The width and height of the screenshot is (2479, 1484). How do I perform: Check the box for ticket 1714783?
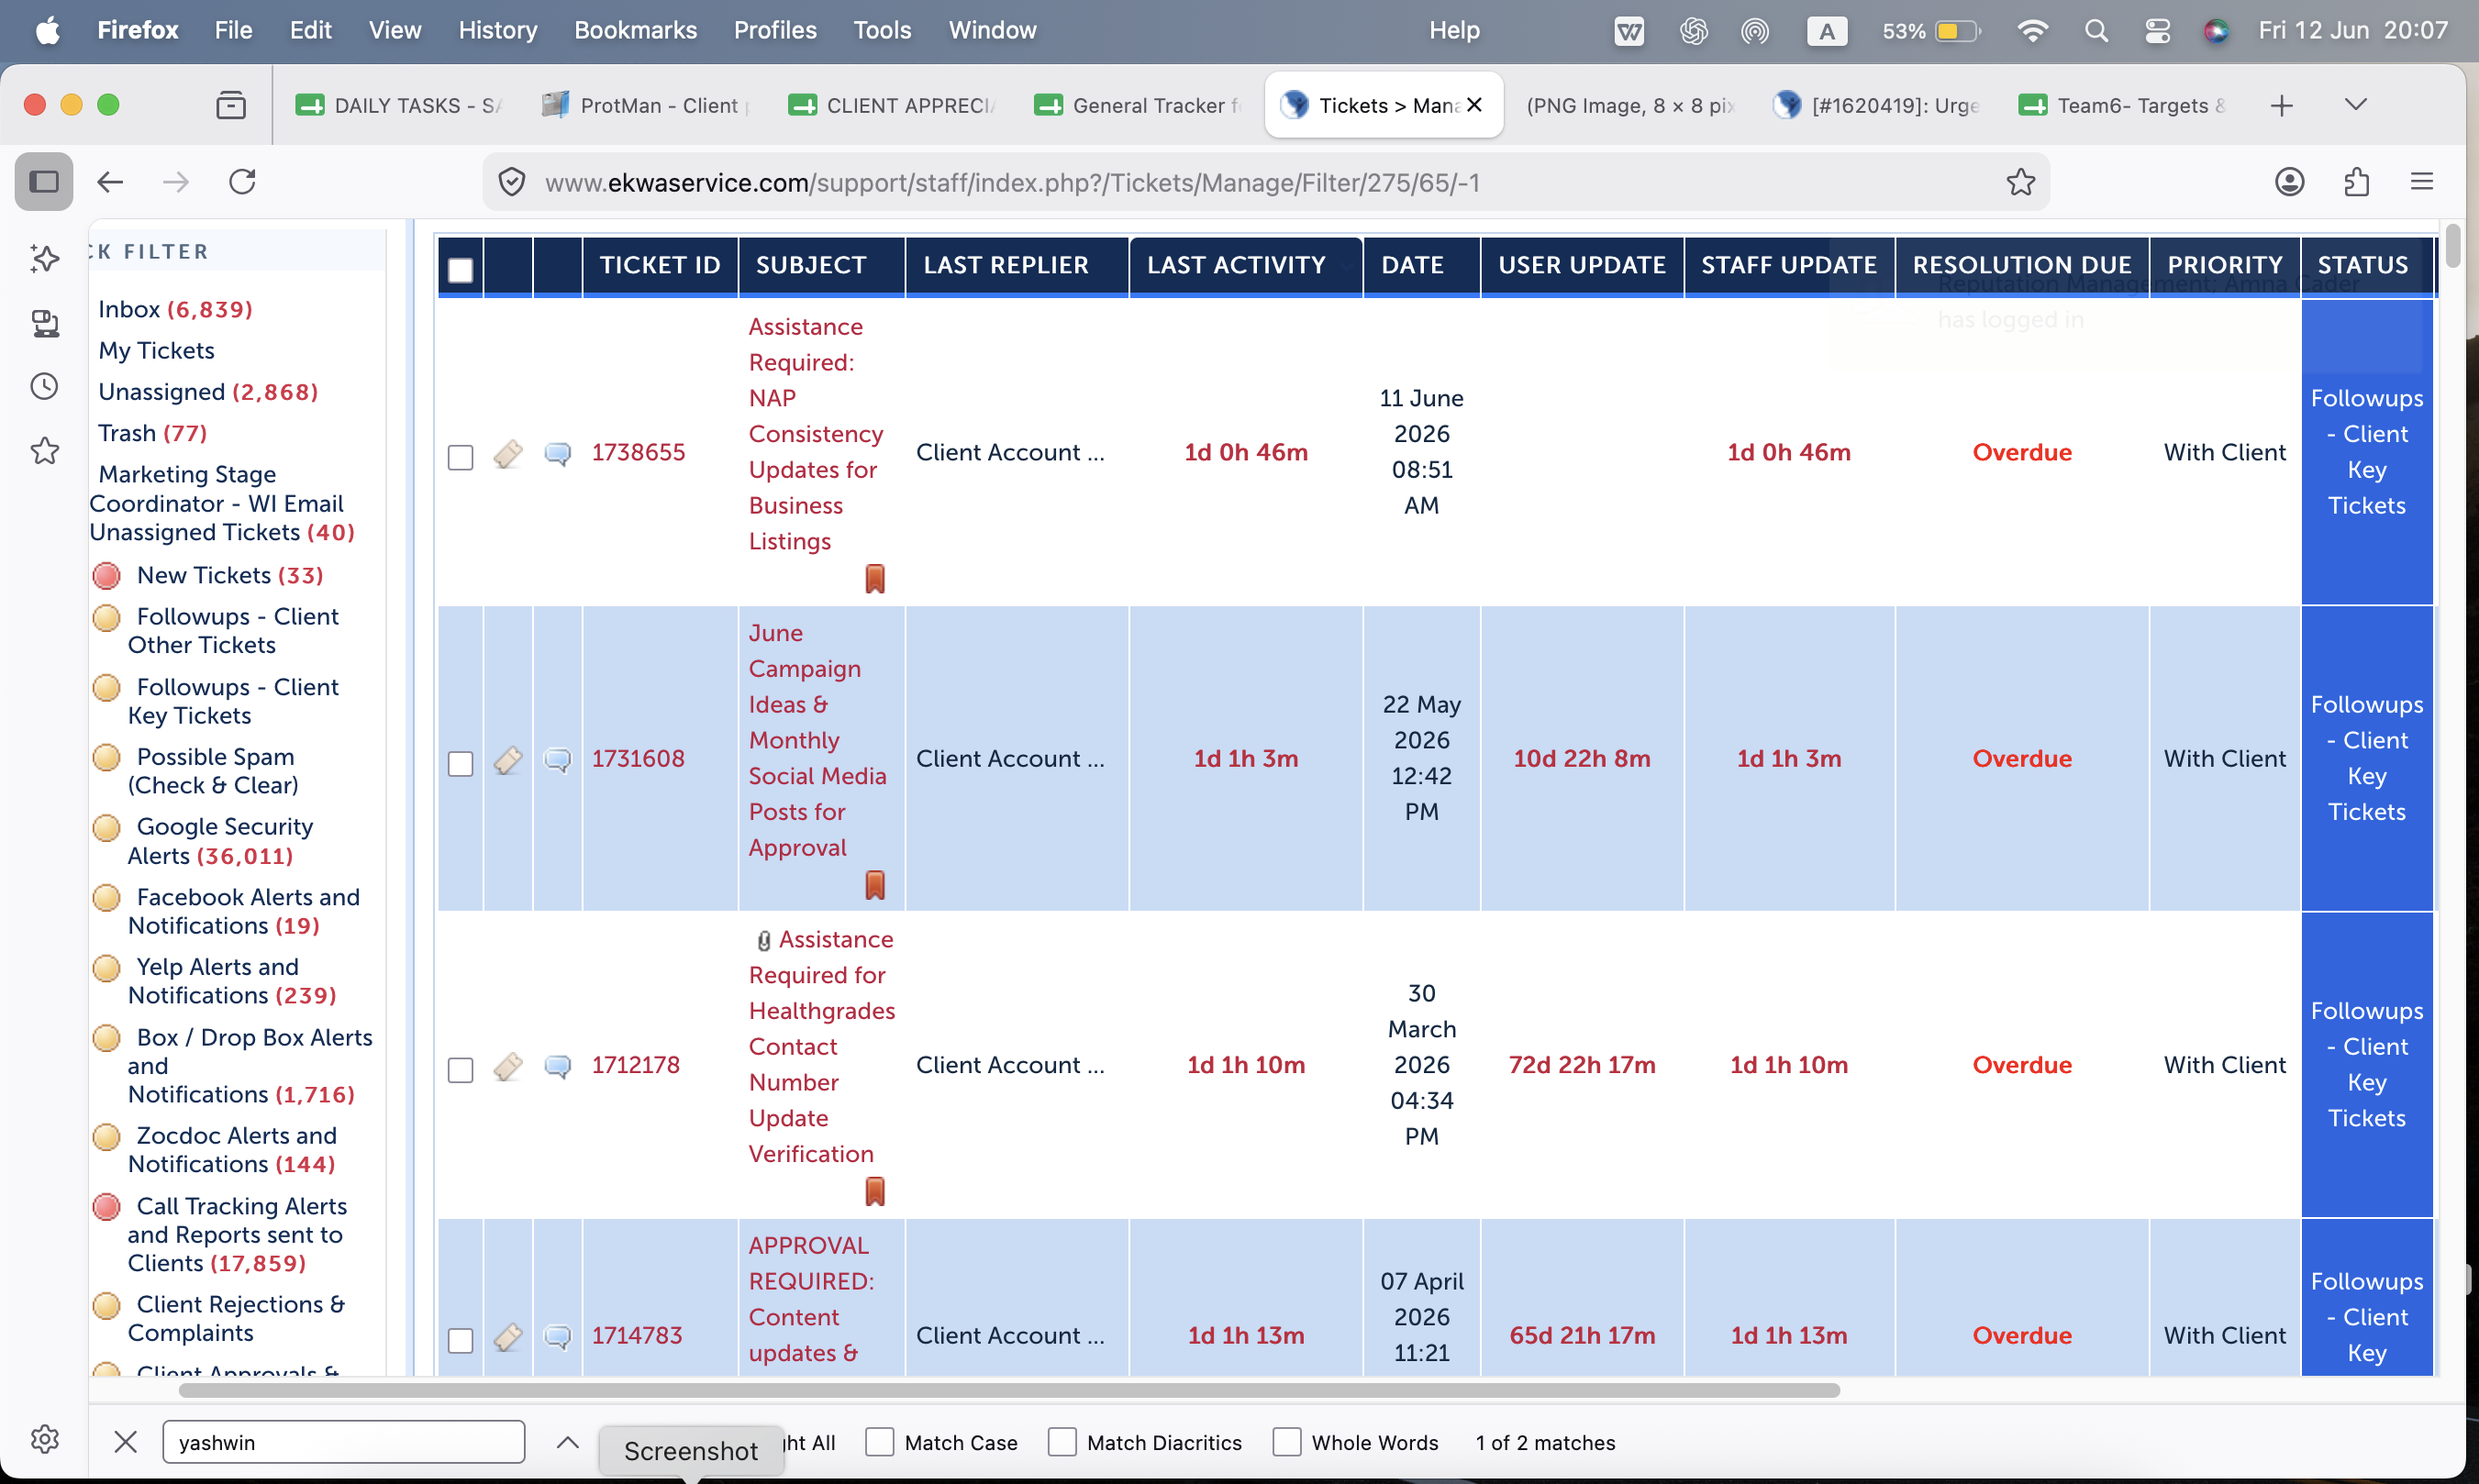pos(461,1340)
